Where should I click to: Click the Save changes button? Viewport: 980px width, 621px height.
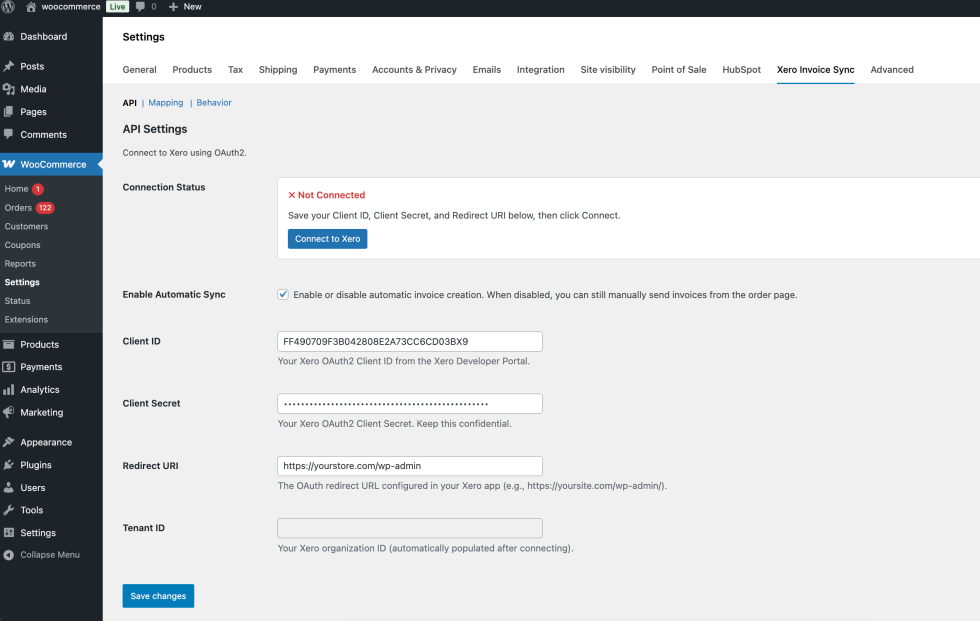158,596
